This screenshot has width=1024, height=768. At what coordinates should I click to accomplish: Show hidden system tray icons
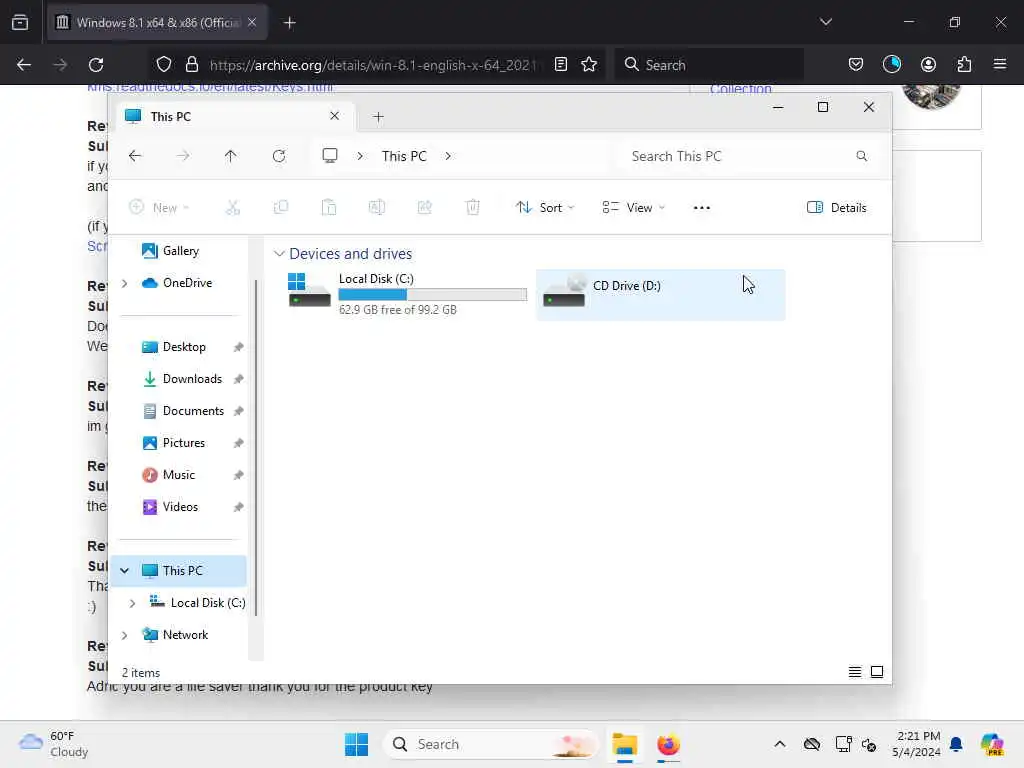[x=780, y=744]
